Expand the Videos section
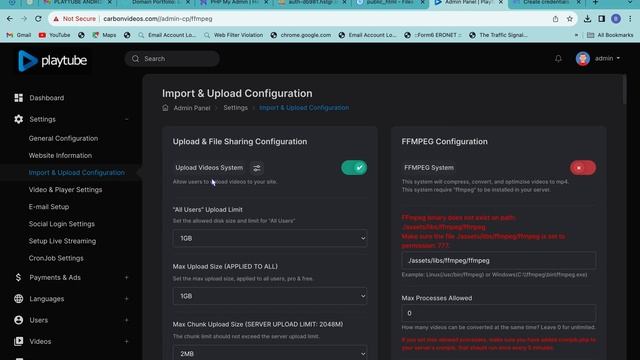This screenshot has height=360, width=640. click(x=127, y=341)
